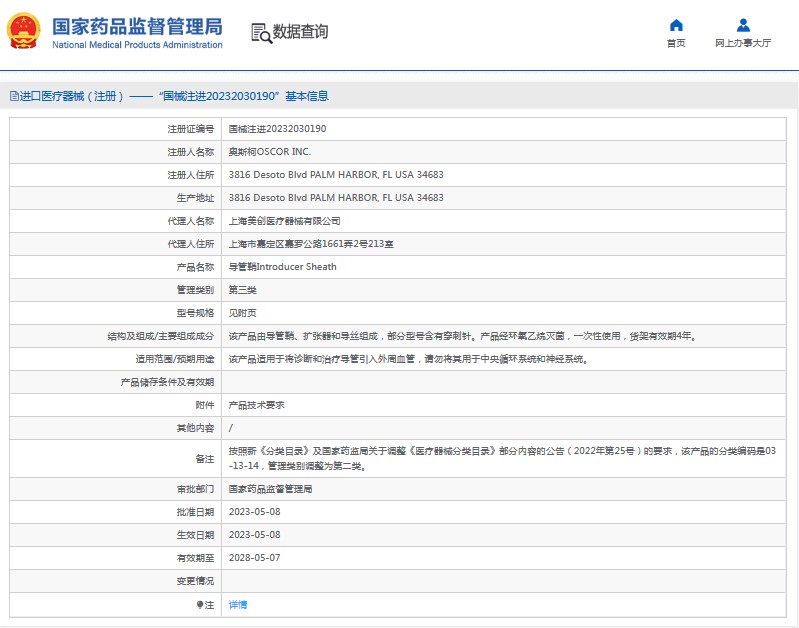
Task: Open the 详情 link
Action: pyautogui.click(x=238, y=605)
